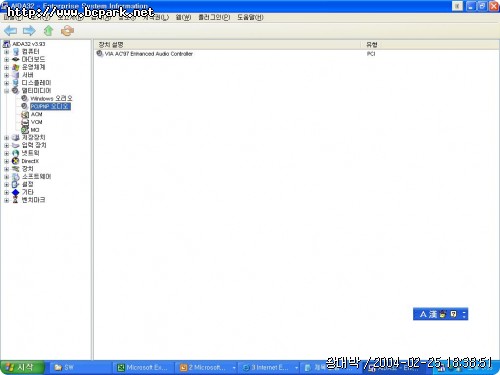This screenshot has height=375, width=500.
Task: Select the 벤치마크 hourglass icon in tree
Action: coord(16,200)
